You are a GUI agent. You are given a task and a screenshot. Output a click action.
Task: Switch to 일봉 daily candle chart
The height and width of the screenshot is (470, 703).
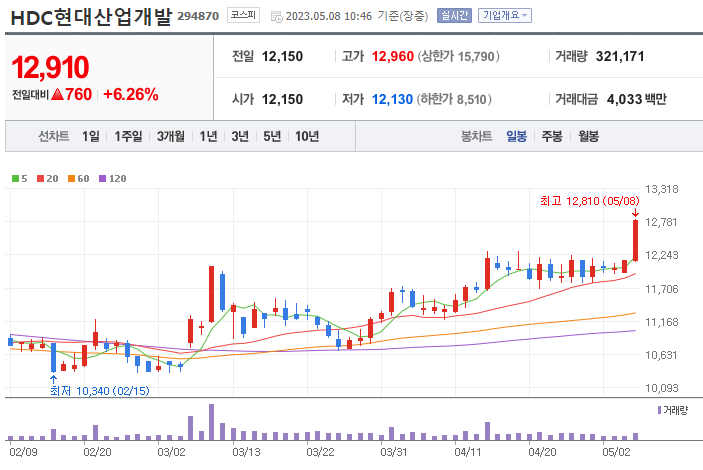516,136
